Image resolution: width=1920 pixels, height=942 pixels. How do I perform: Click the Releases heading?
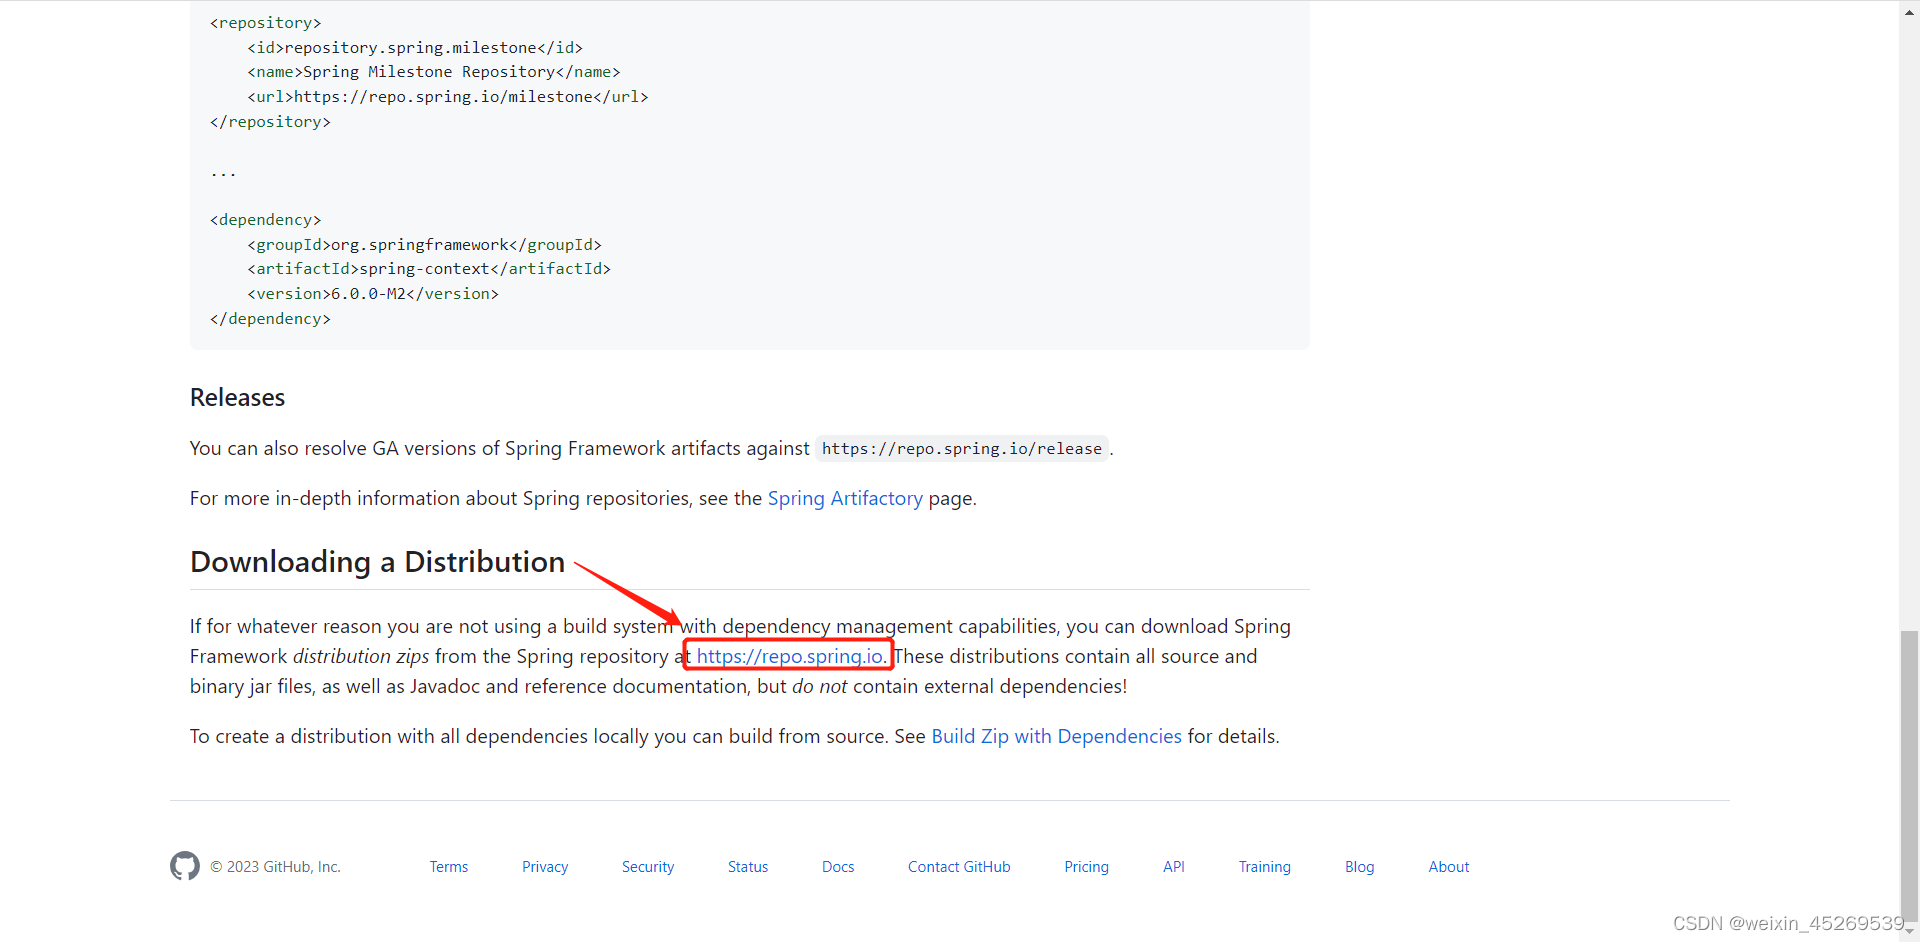tap(237, 398)
